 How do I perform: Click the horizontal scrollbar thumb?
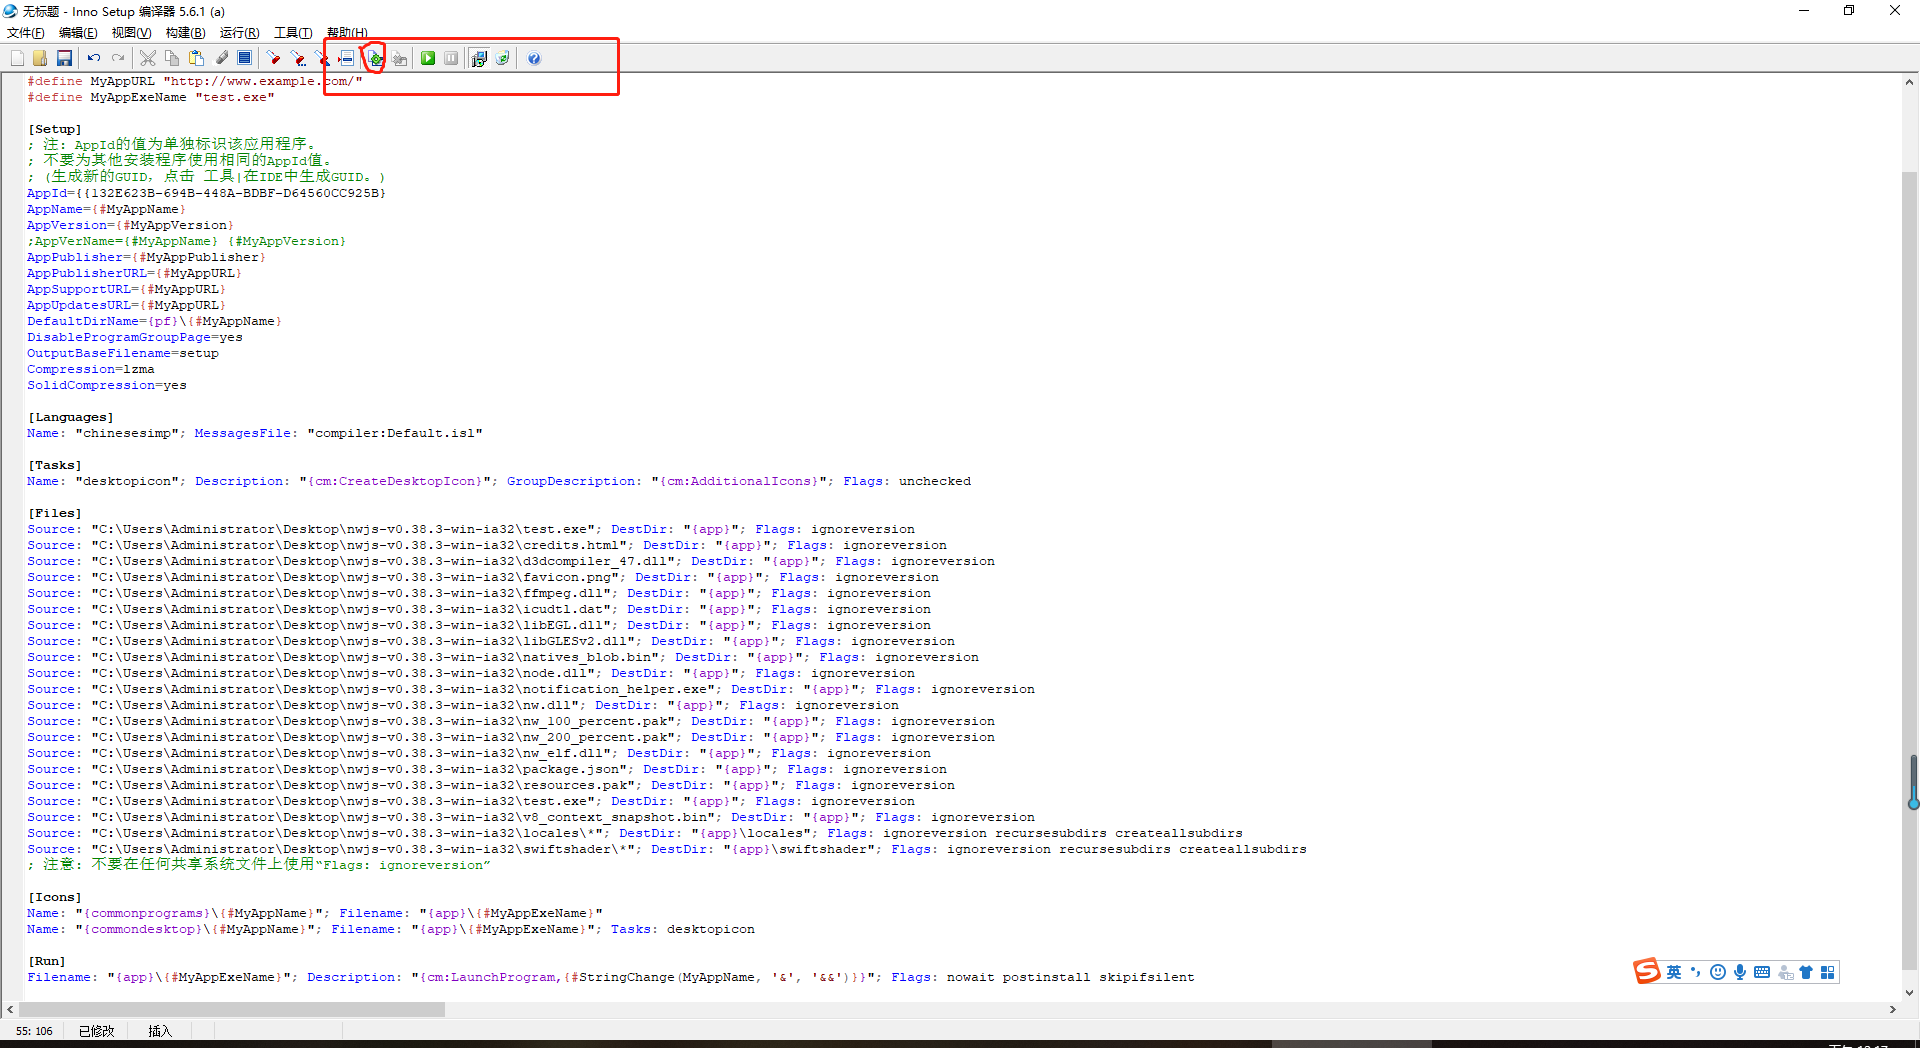tap(231, 1010)
